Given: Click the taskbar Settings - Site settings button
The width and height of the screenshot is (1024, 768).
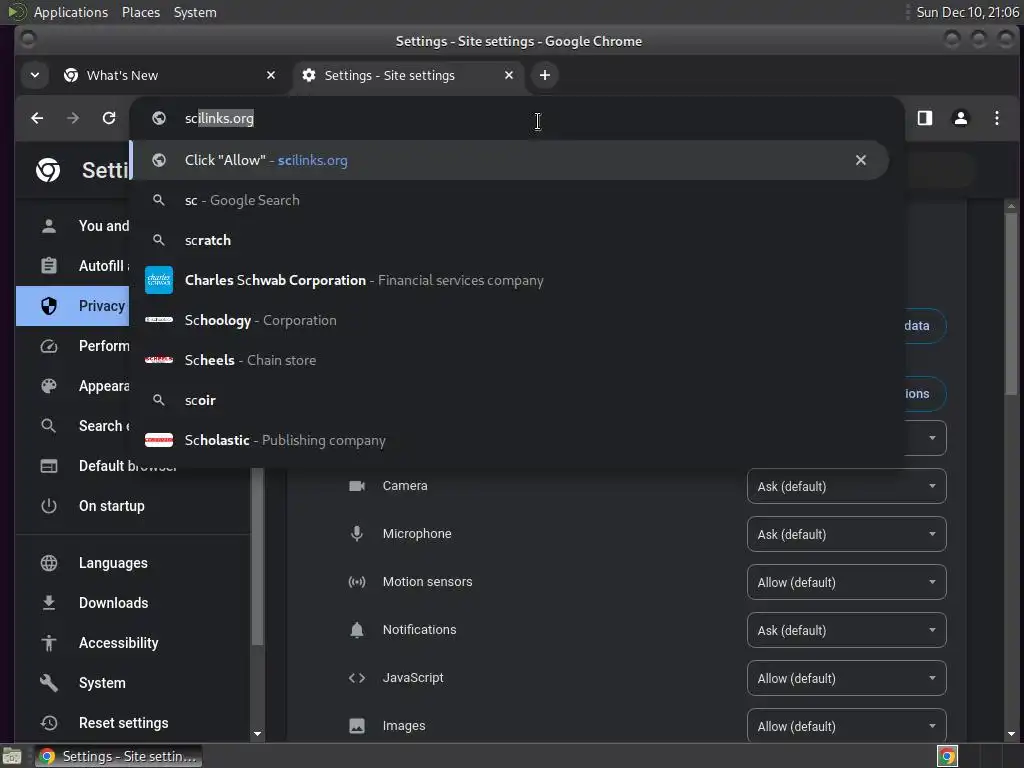Looking at the screenshot, I should coord(118,756).
